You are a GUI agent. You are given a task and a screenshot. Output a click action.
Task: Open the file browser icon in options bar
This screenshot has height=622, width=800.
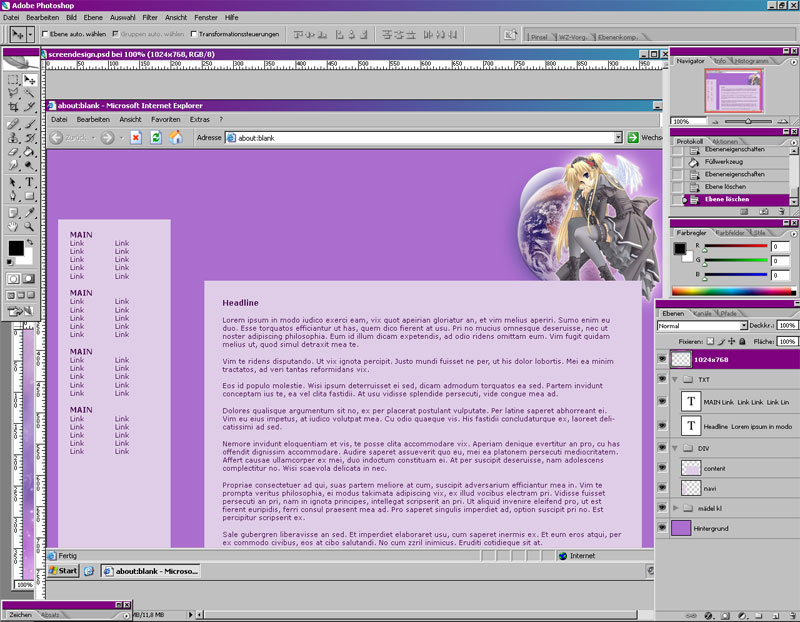(510, 35)
